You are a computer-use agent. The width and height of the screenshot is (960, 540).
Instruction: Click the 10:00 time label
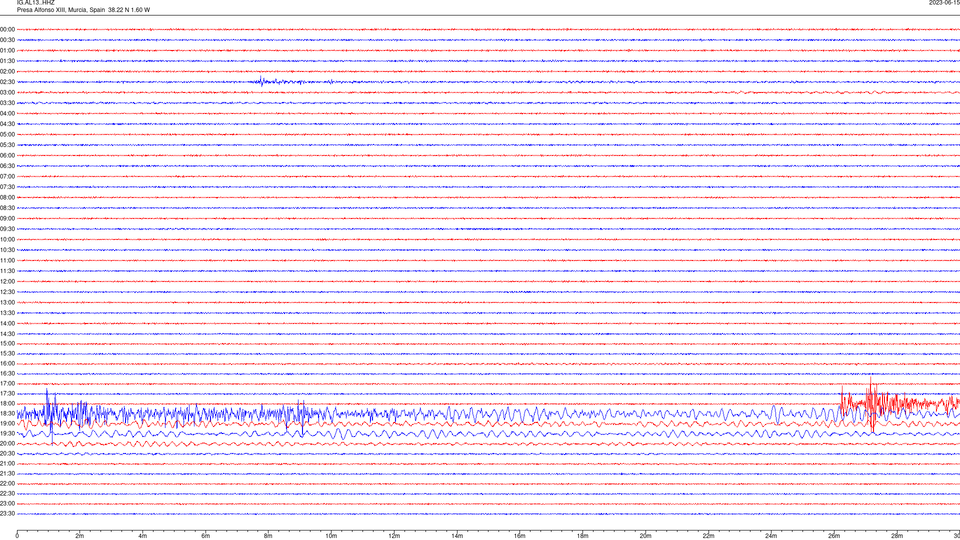(x=7, y=239)
